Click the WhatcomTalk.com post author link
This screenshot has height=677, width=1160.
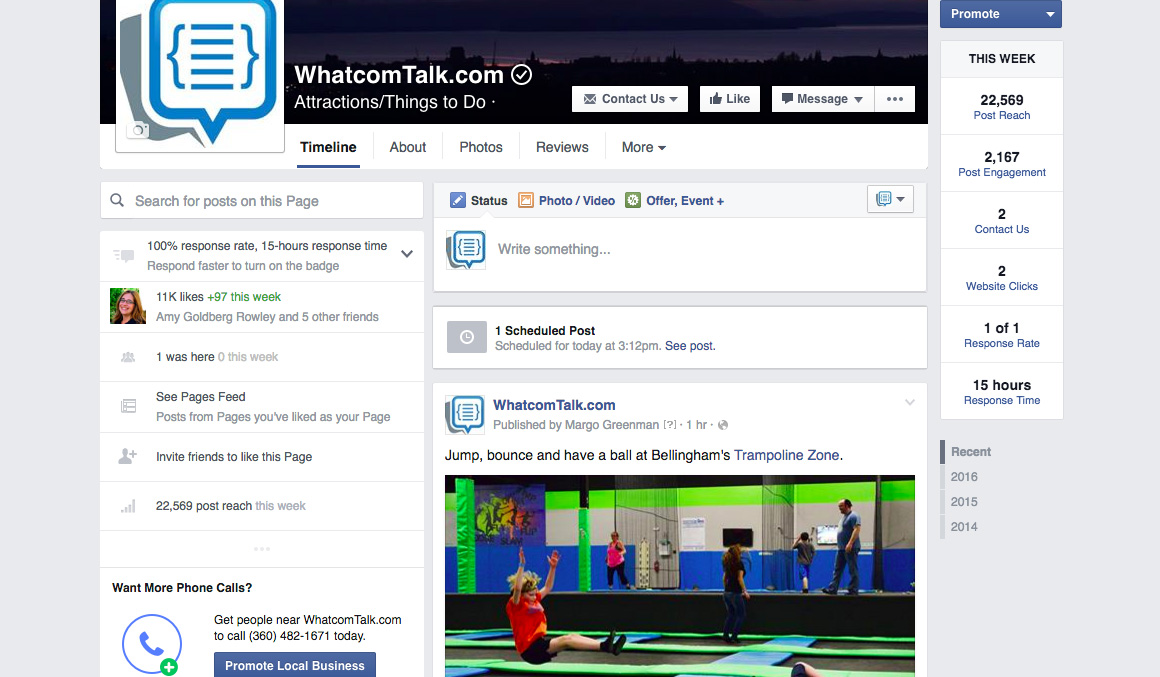click(x=554, y=405)
